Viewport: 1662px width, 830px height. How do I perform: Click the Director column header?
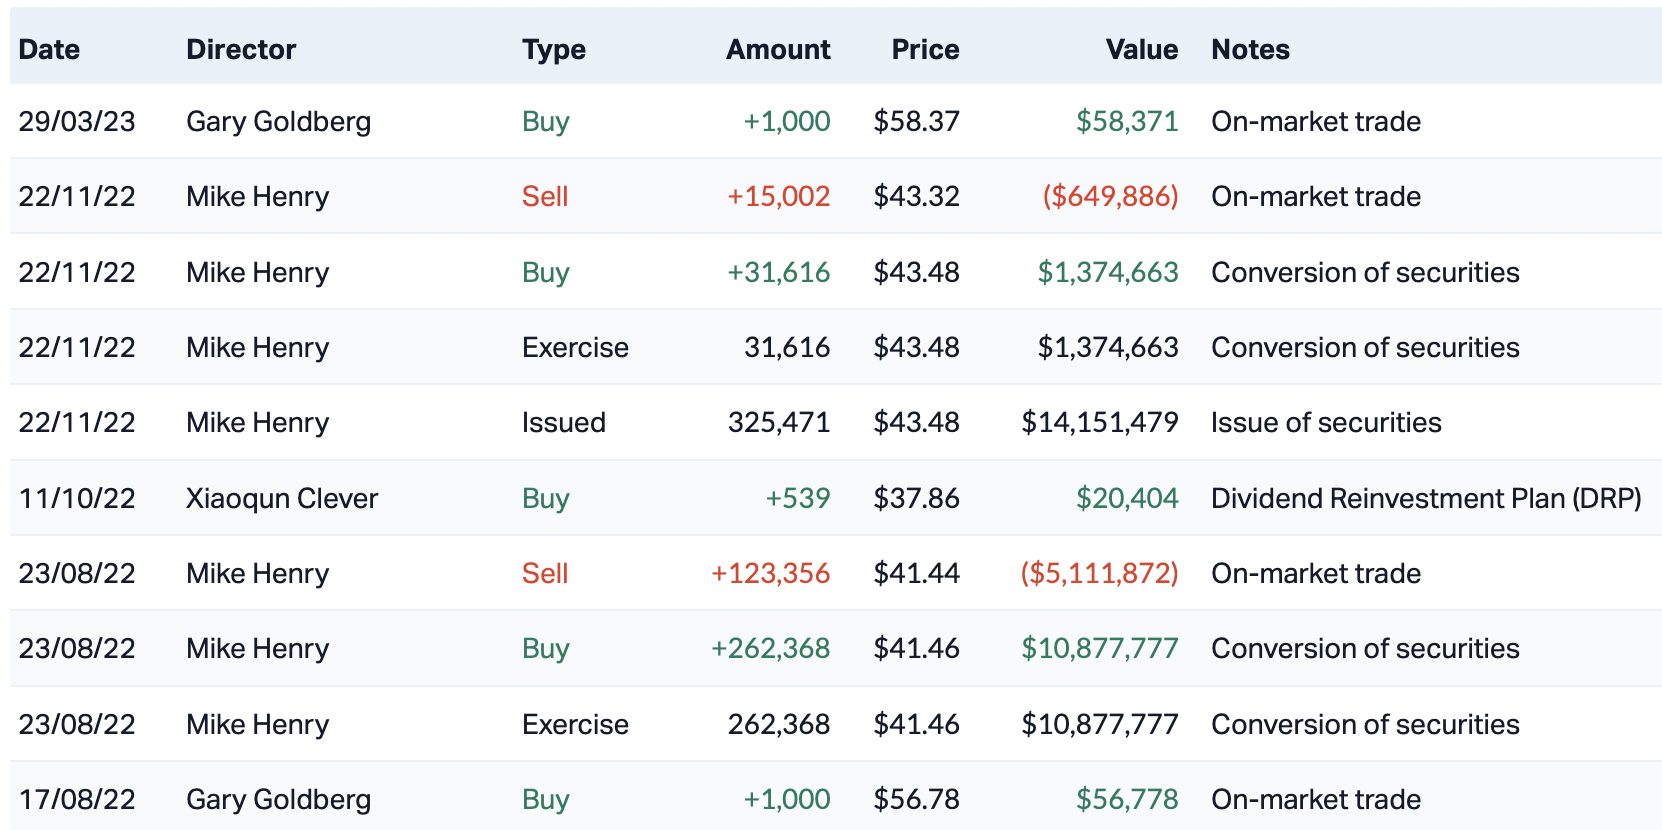(241, 49)
